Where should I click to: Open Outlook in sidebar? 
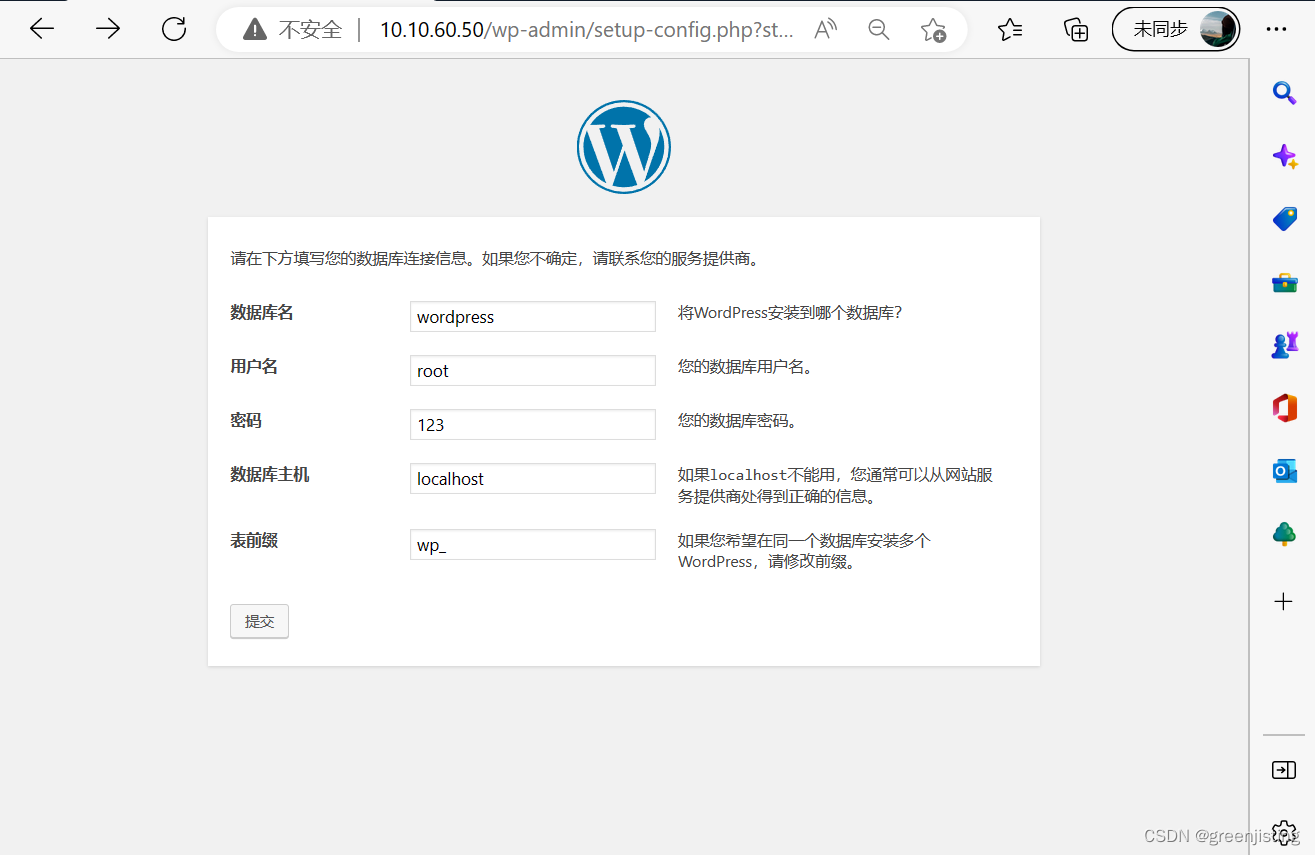pos(1284,471)
